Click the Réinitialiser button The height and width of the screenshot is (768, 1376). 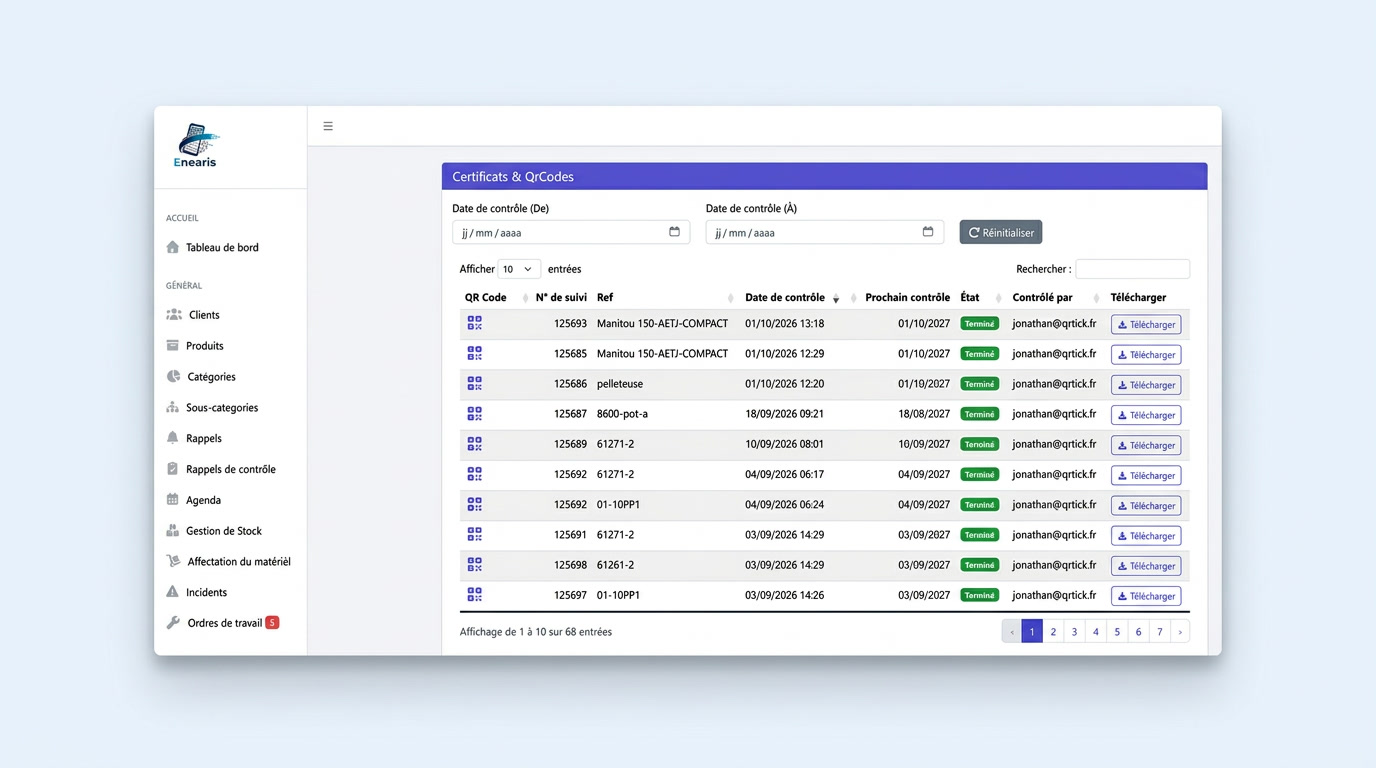(1001, 232)
